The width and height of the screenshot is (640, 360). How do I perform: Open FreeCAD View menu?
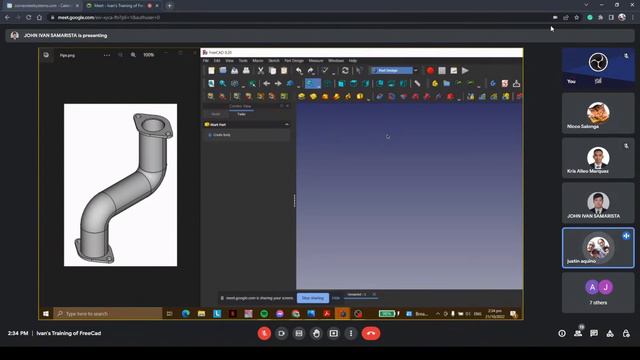pos(229,60)
